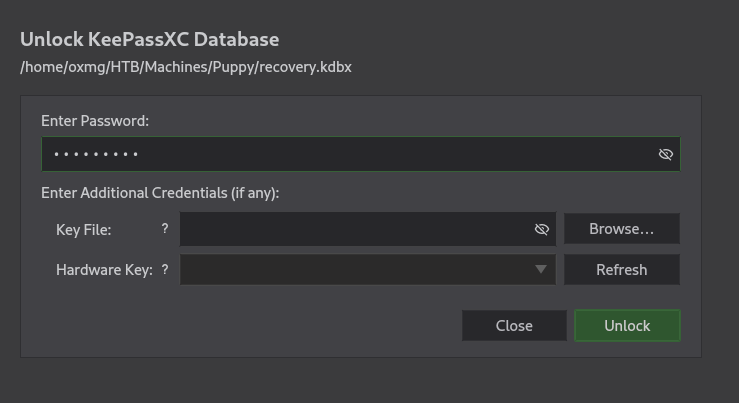Viewport: 739px width, 403px height.
Task: Refresh the hardware key list
Action: (621, 269)
